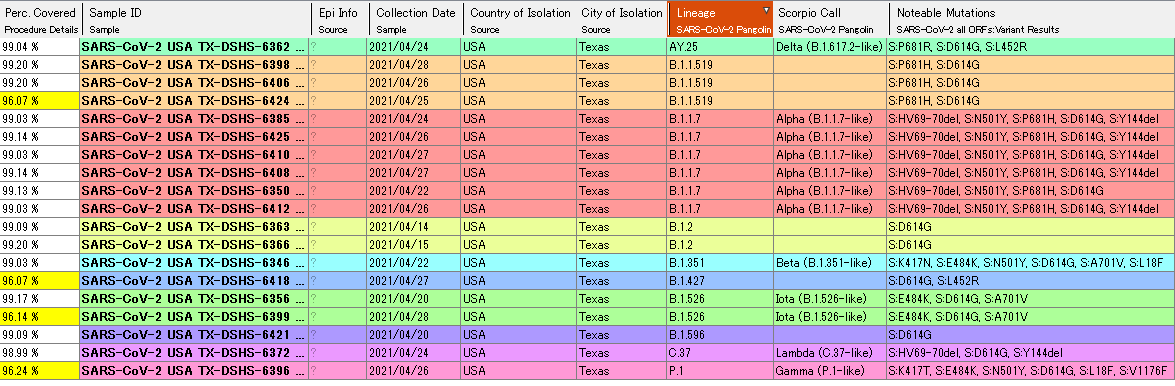Click lineage cell B.1.427

click(719, 280)
